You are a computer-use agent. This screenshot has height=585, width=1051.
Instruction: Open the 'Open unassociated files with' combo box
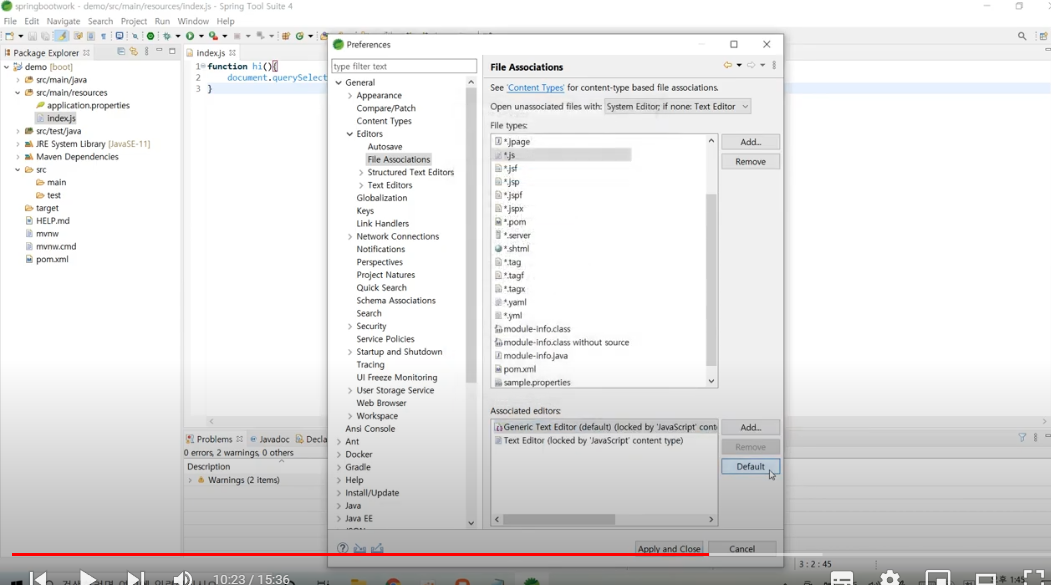pos(677,107)
